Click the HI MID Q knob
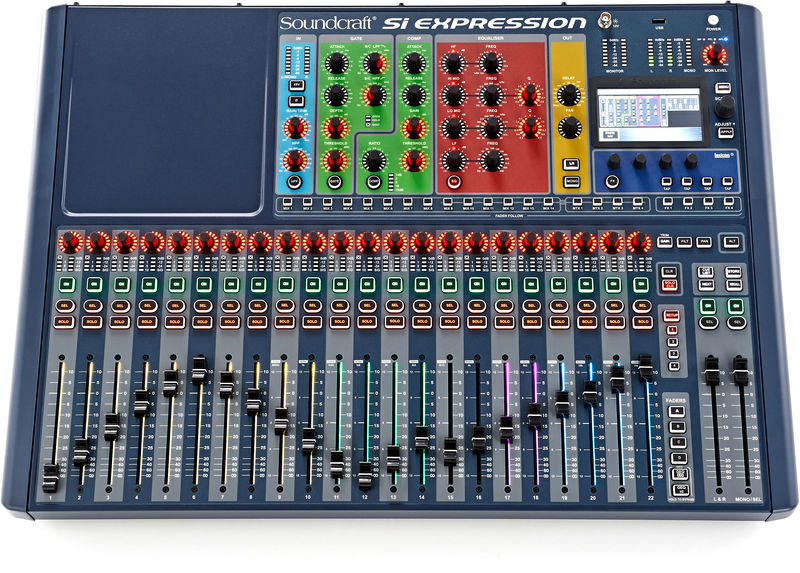 pos(530,95)
